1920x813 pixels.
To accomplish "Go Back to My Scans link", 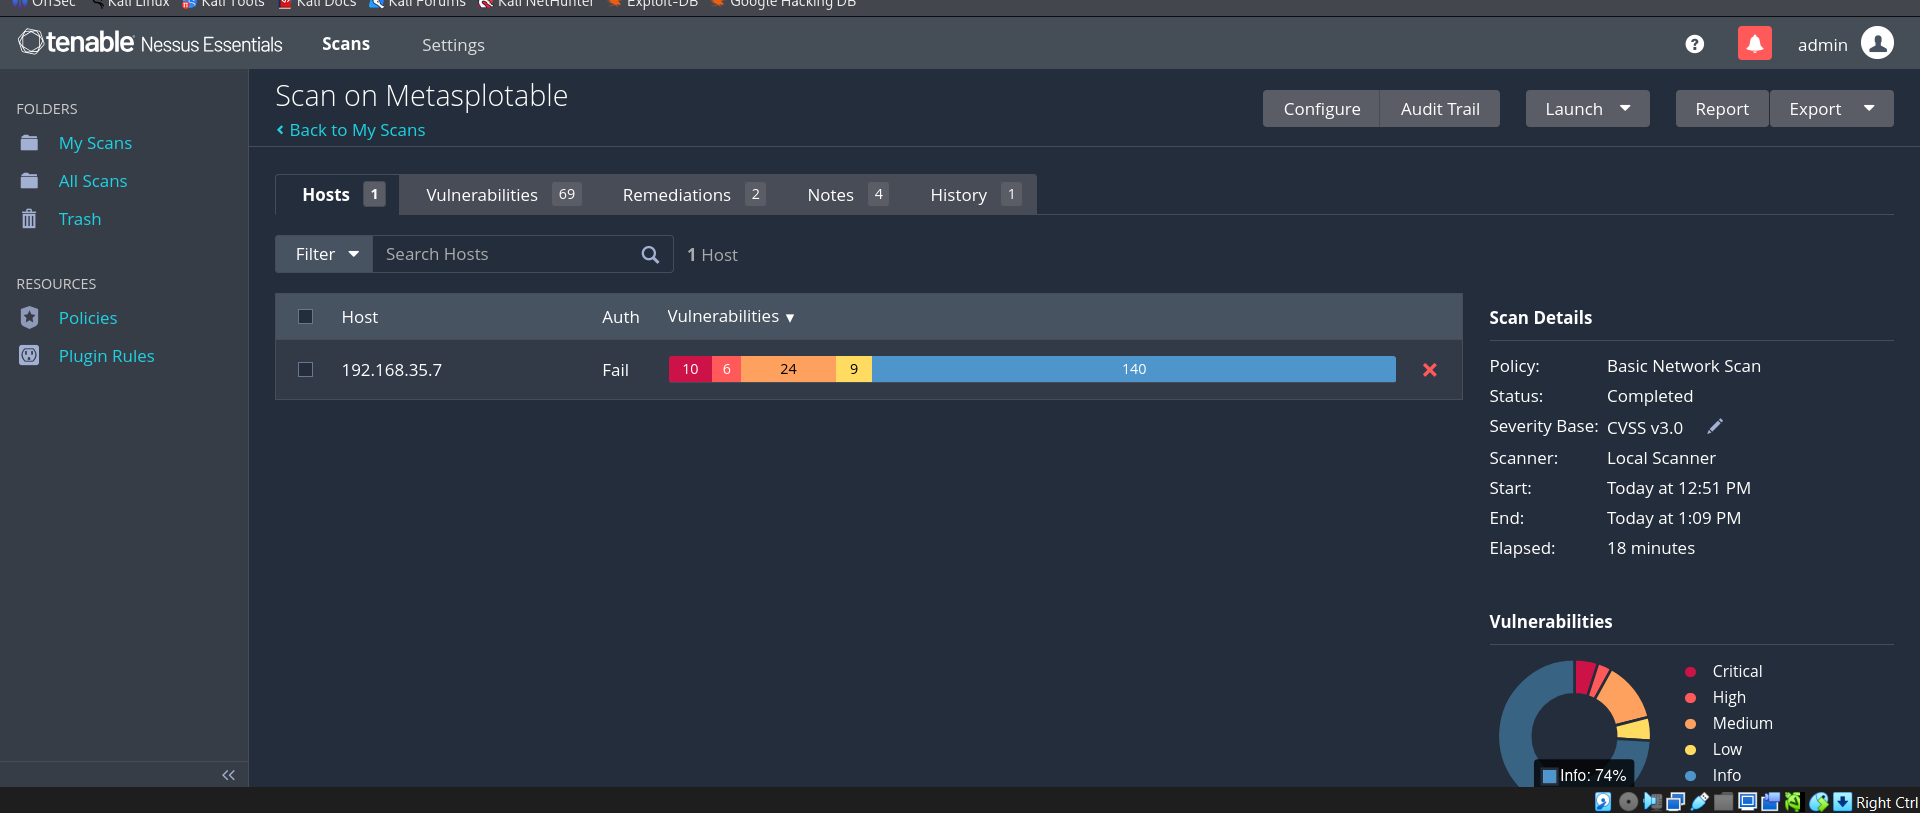I will tap(356, 130).
